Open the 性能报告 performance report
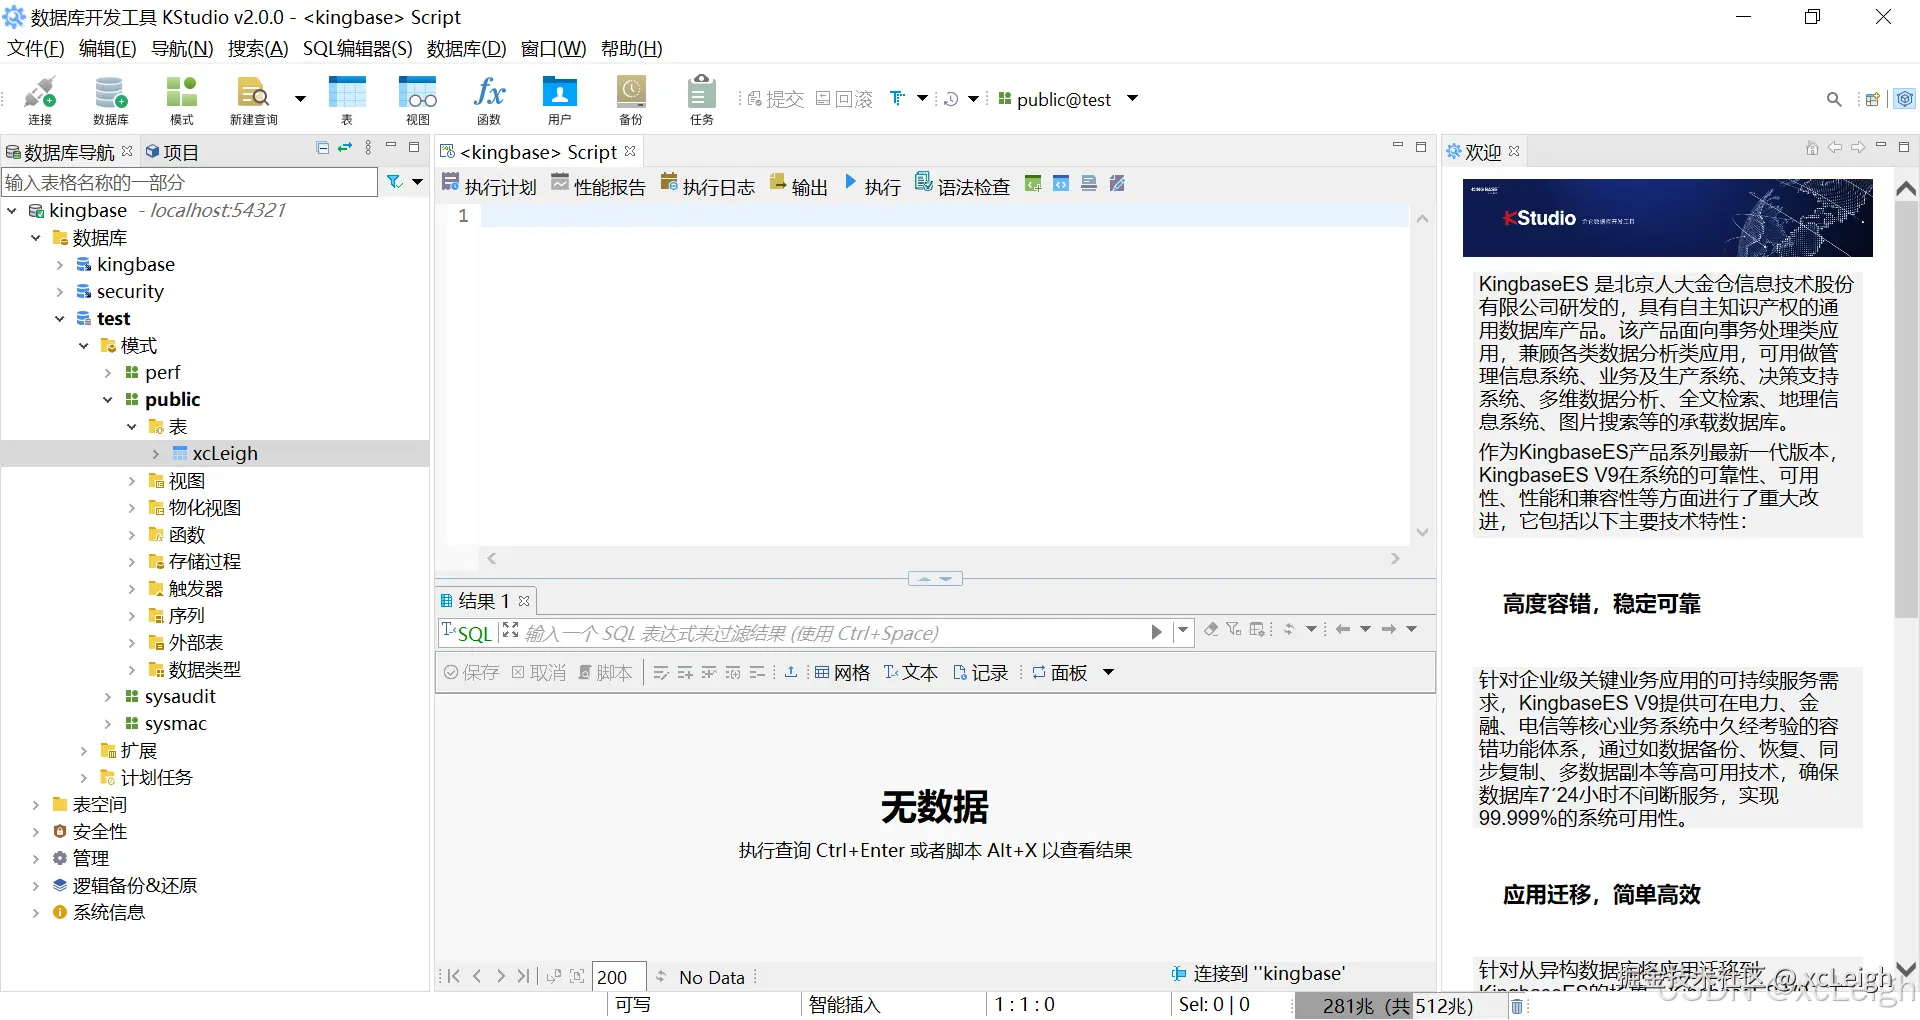This screenshot has width=1920, height=1020. click(x=597, y=184)
